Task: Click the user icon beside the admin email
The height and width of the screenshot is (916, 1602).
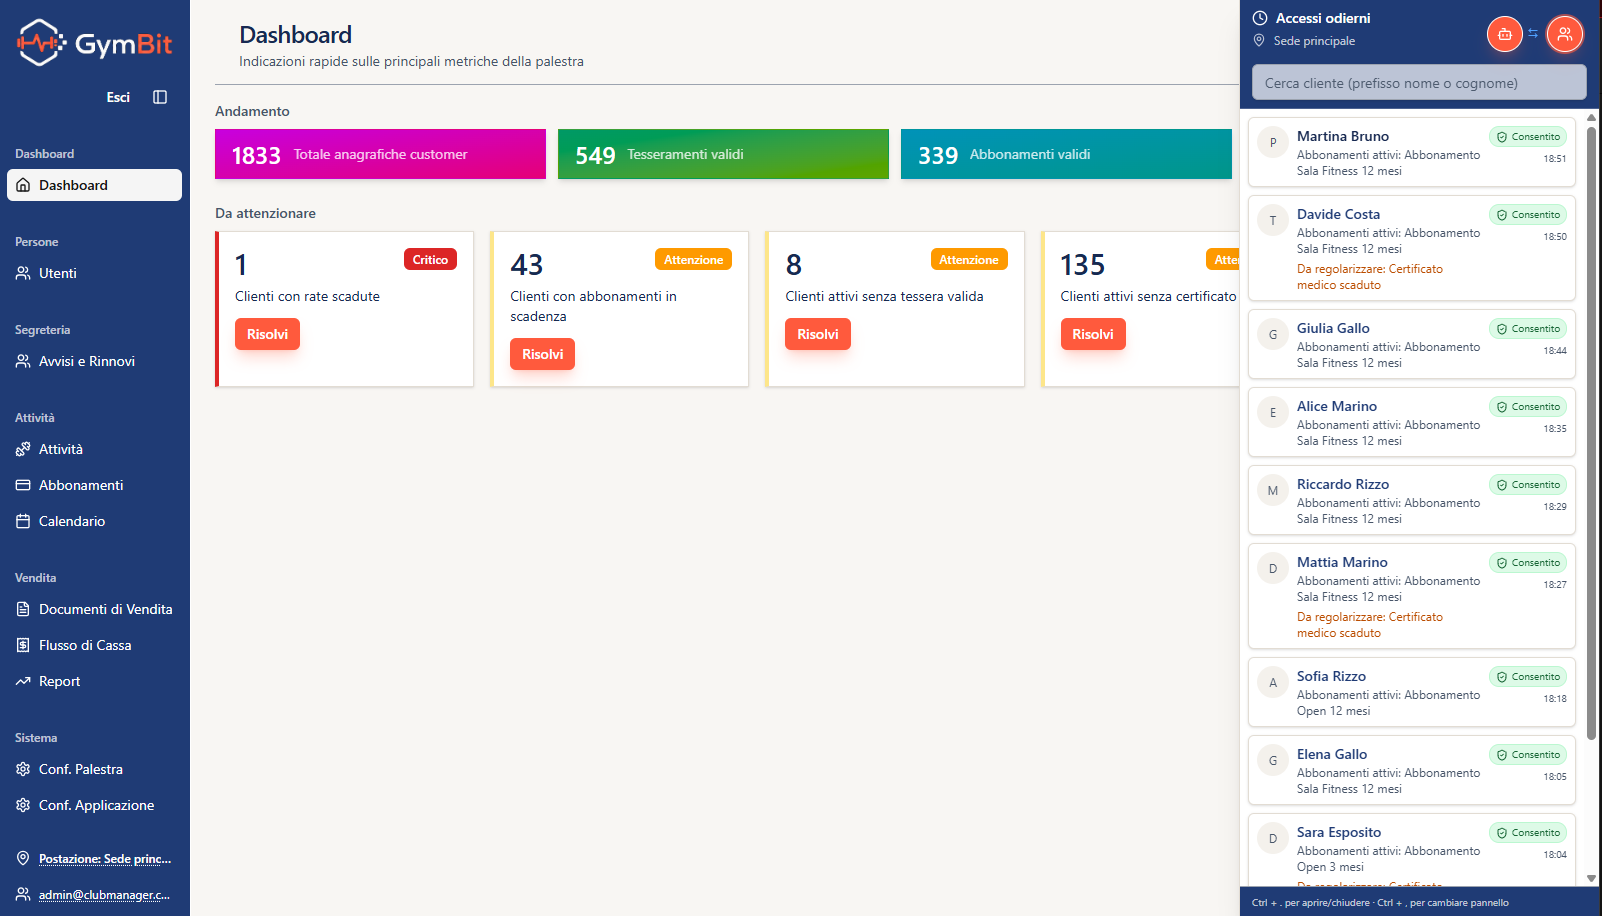Action: (x=23, y=894)
